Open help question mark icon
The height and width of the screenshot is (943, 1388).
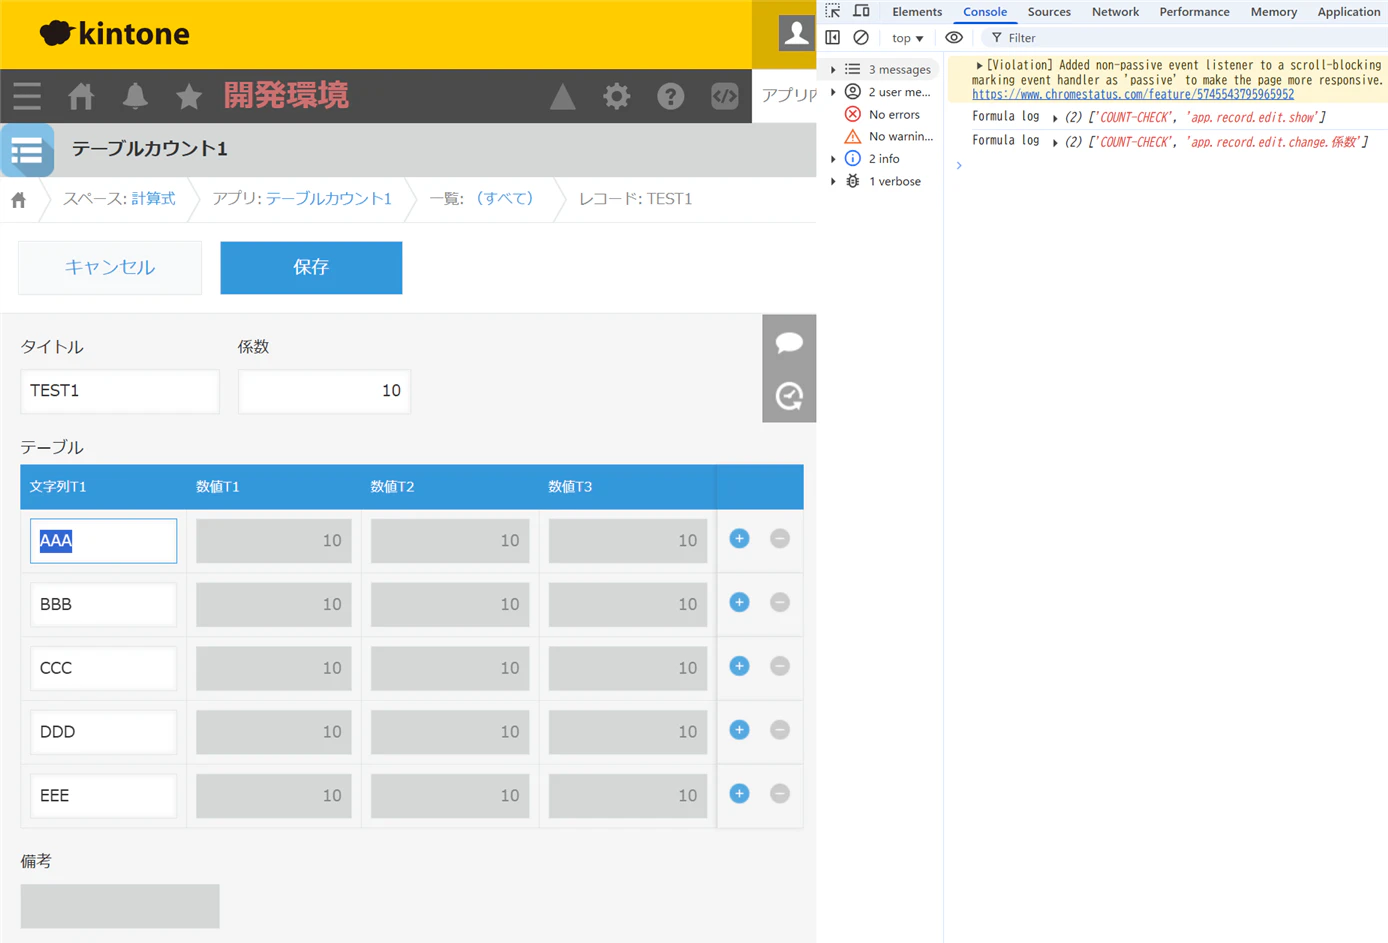(671, 96)
